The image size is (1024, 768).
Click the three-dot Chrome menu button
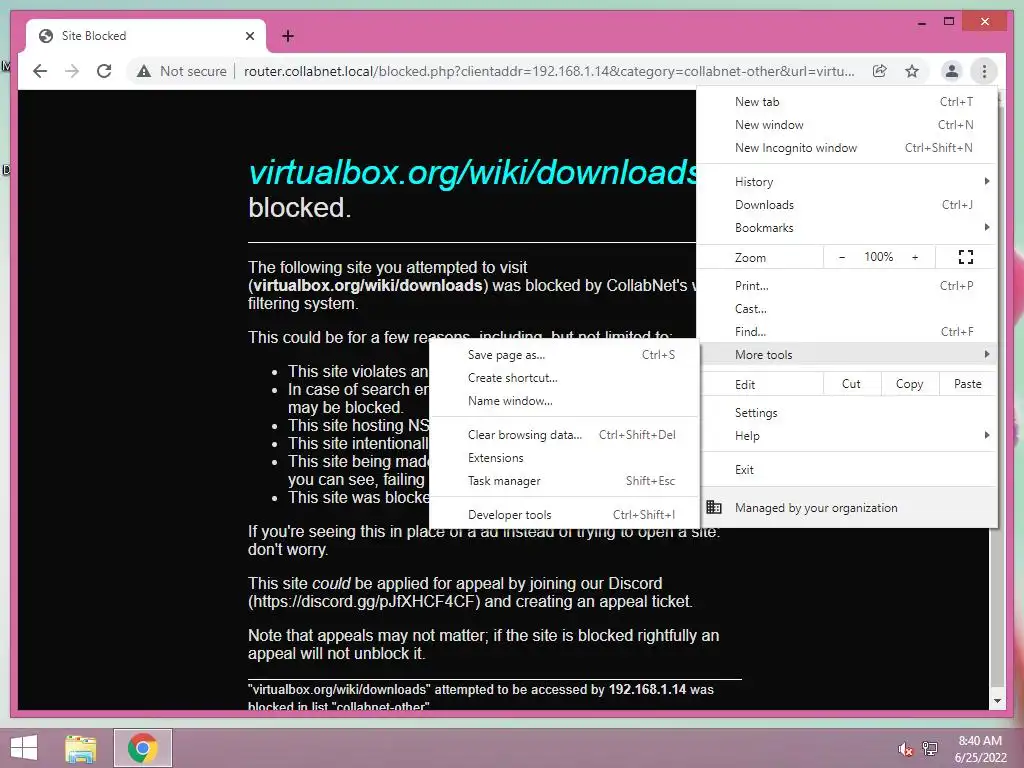tap(984, 71)
